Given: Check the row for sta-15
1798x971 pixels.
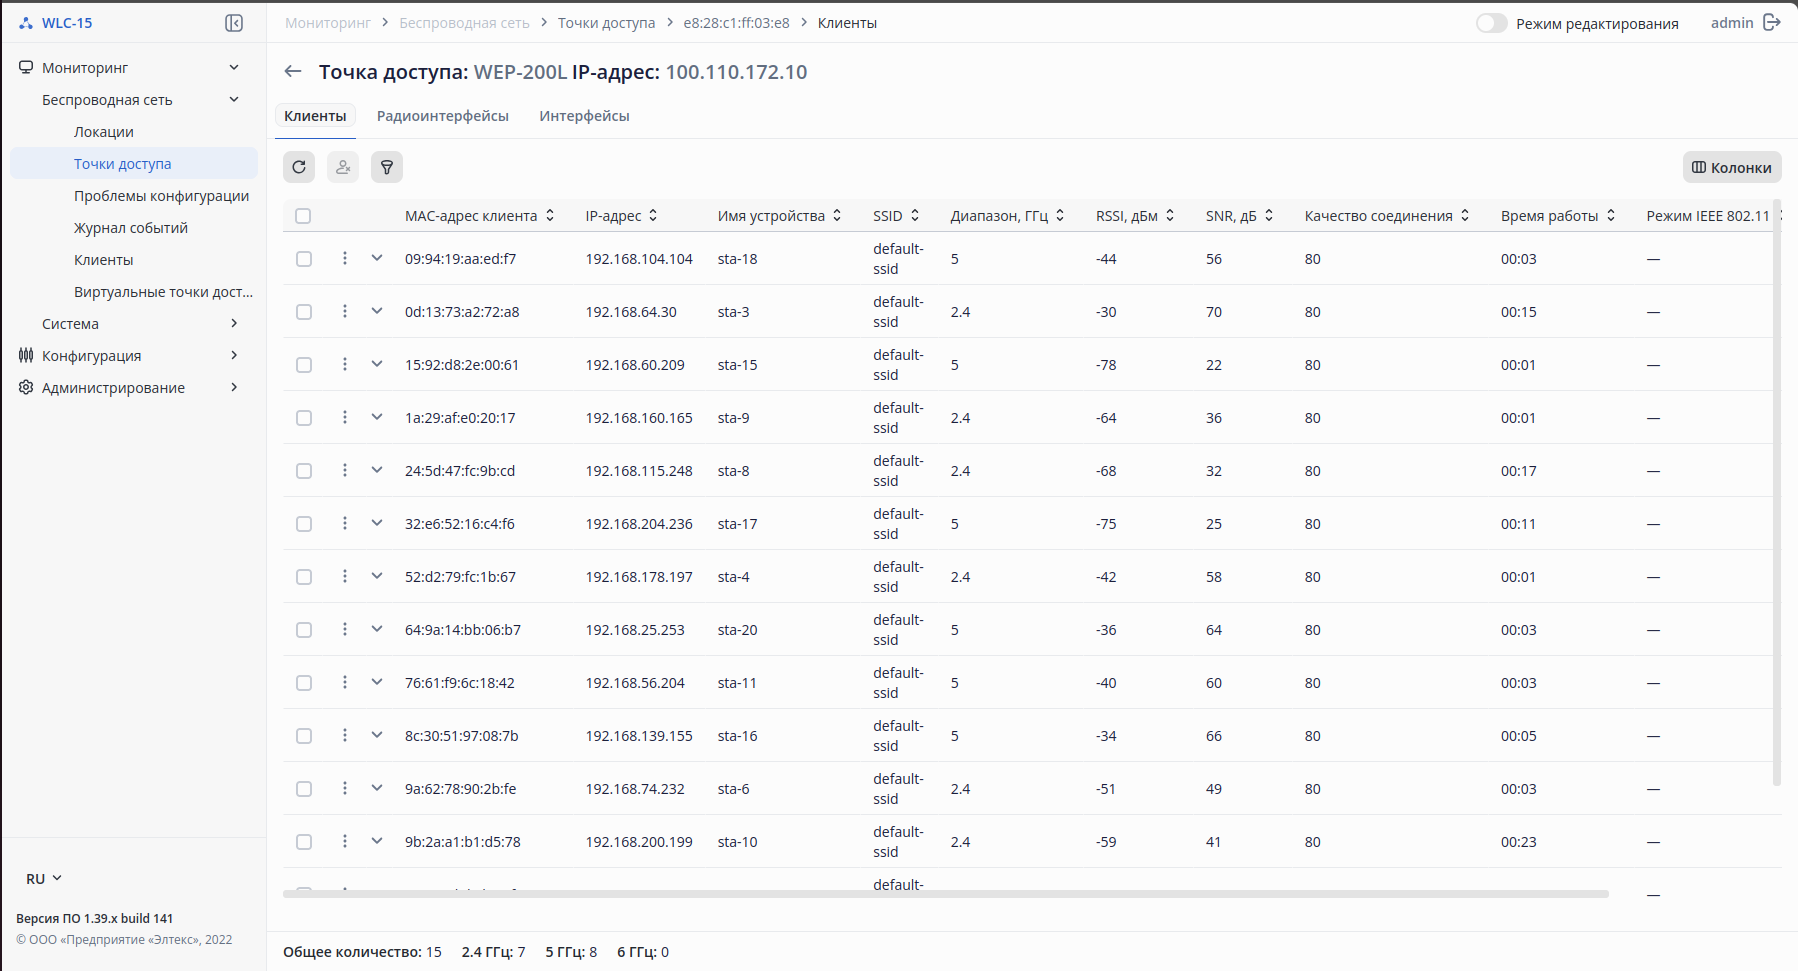Looking at the screenshot, I should coord(304,365).
